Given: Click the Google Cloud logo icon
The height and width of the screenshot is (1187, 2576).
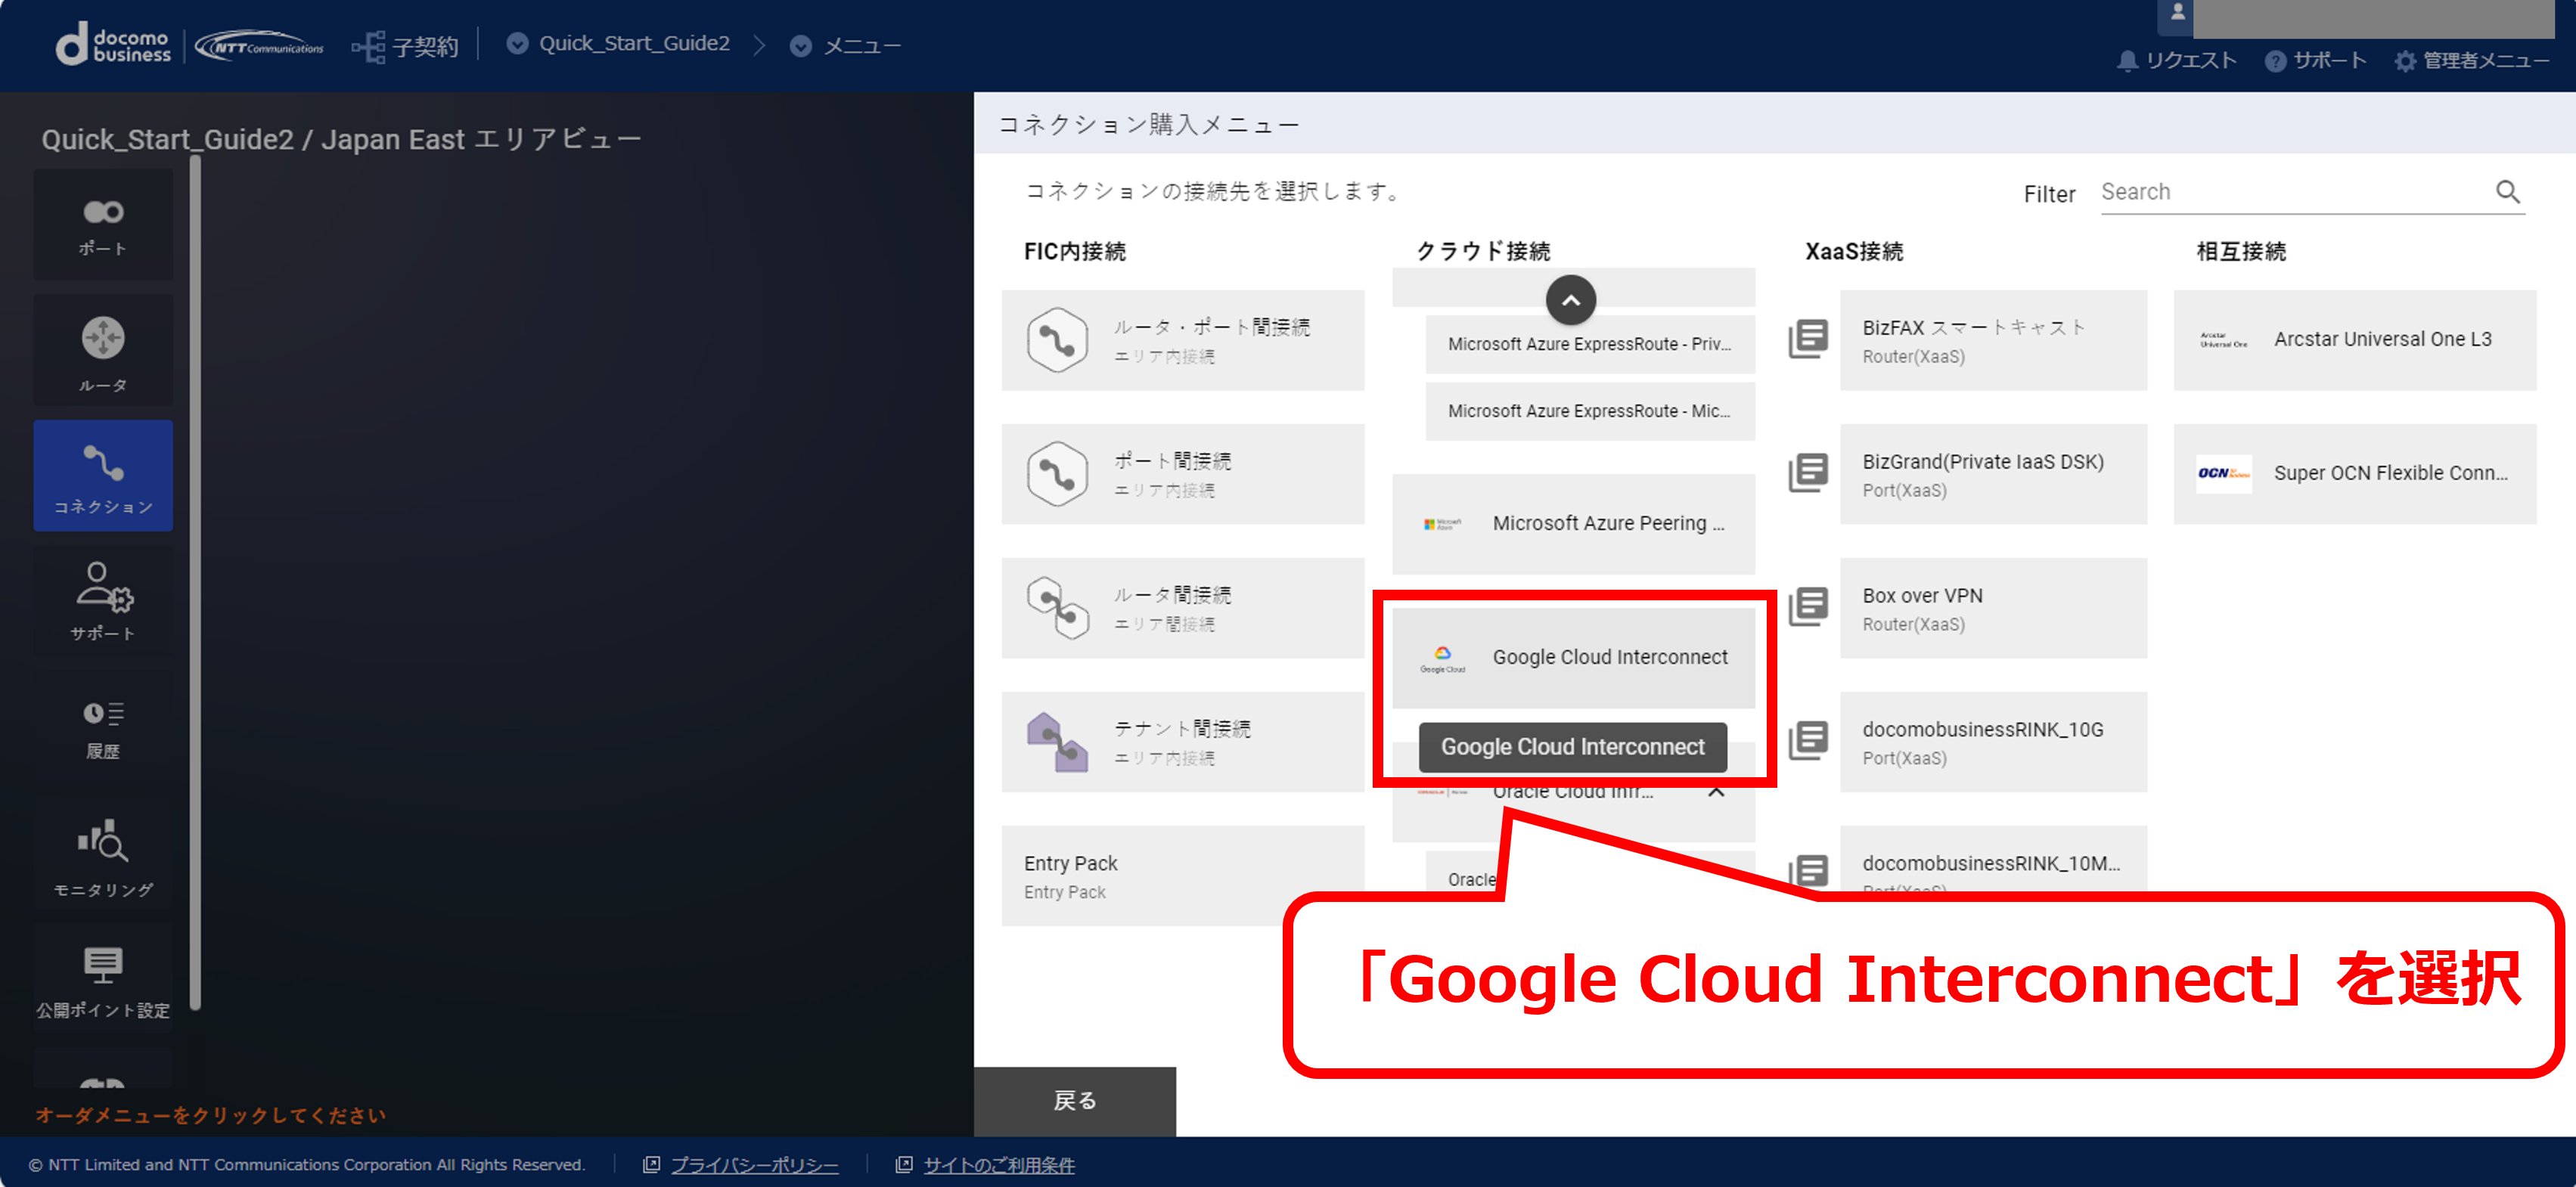Looking at the screenshot, I should pyautogui.click(x=1442, y=659).
